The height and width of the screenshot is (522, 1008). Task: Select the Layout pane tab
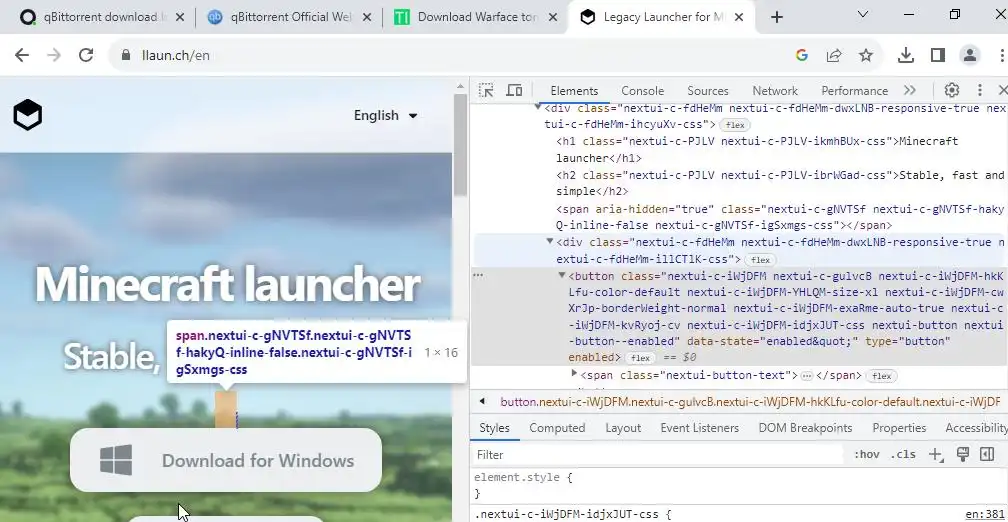coord(623,428)
